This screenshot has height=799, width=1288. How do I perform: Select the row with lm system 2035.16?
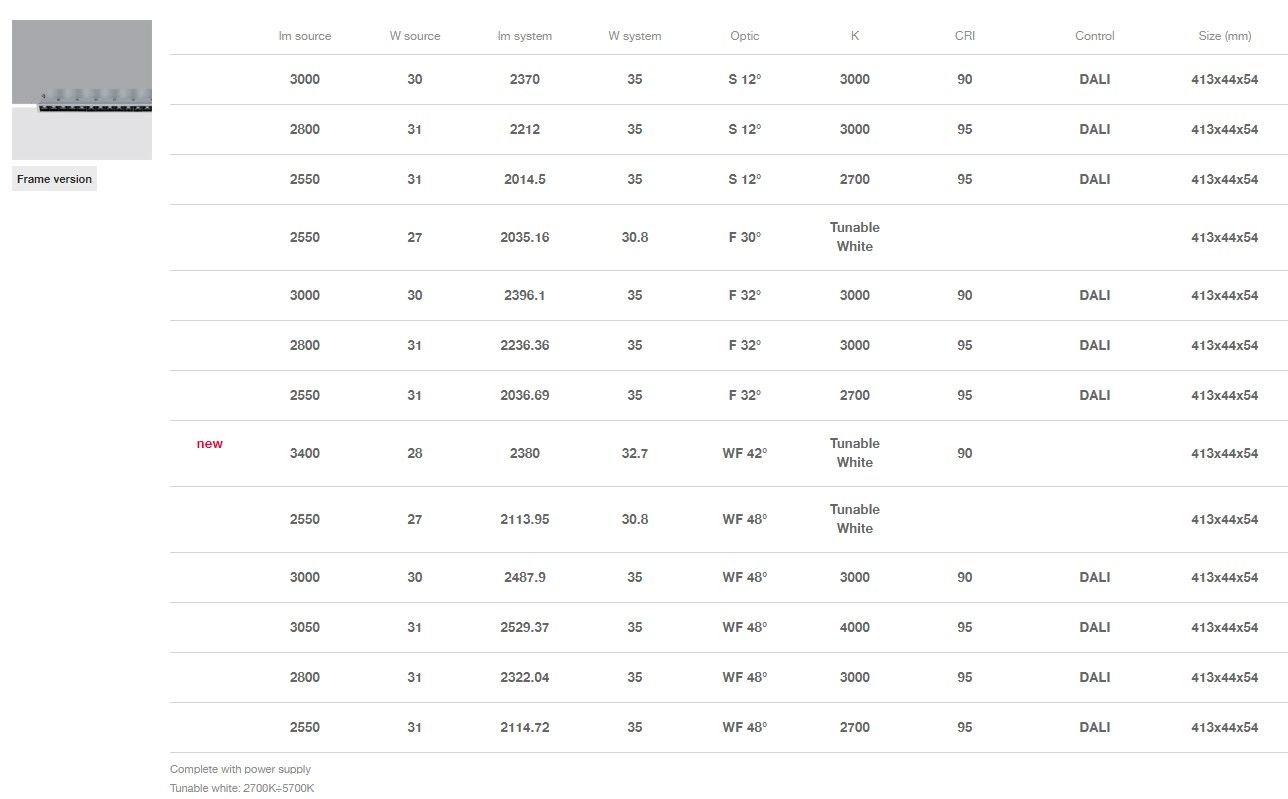pyautogui.click(x=525, y=238)
